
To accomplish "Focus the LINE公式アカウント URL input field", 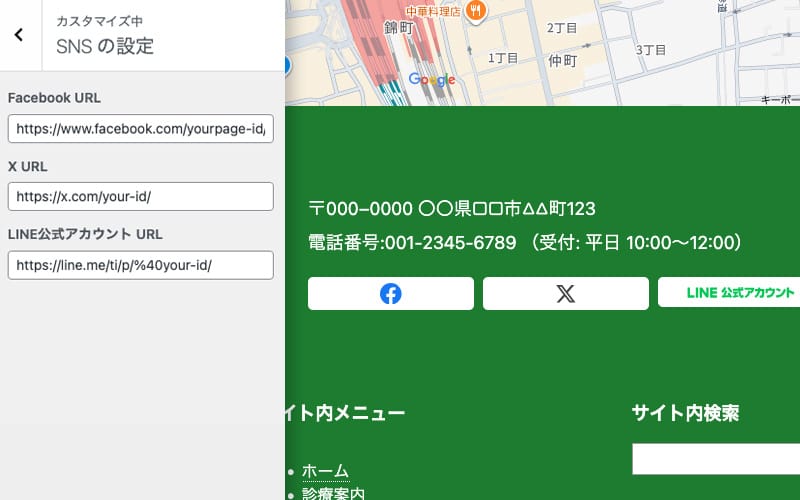I will (140, 265).
